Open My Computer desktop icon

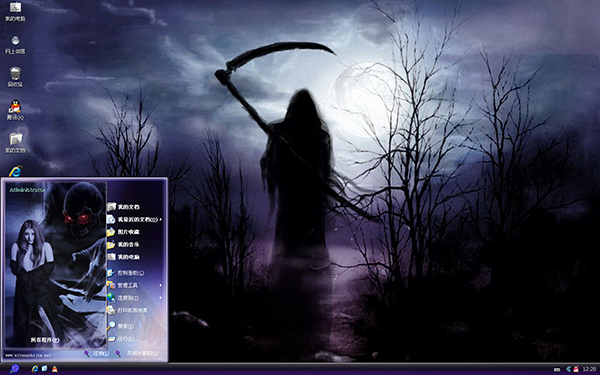coord(15,11)
